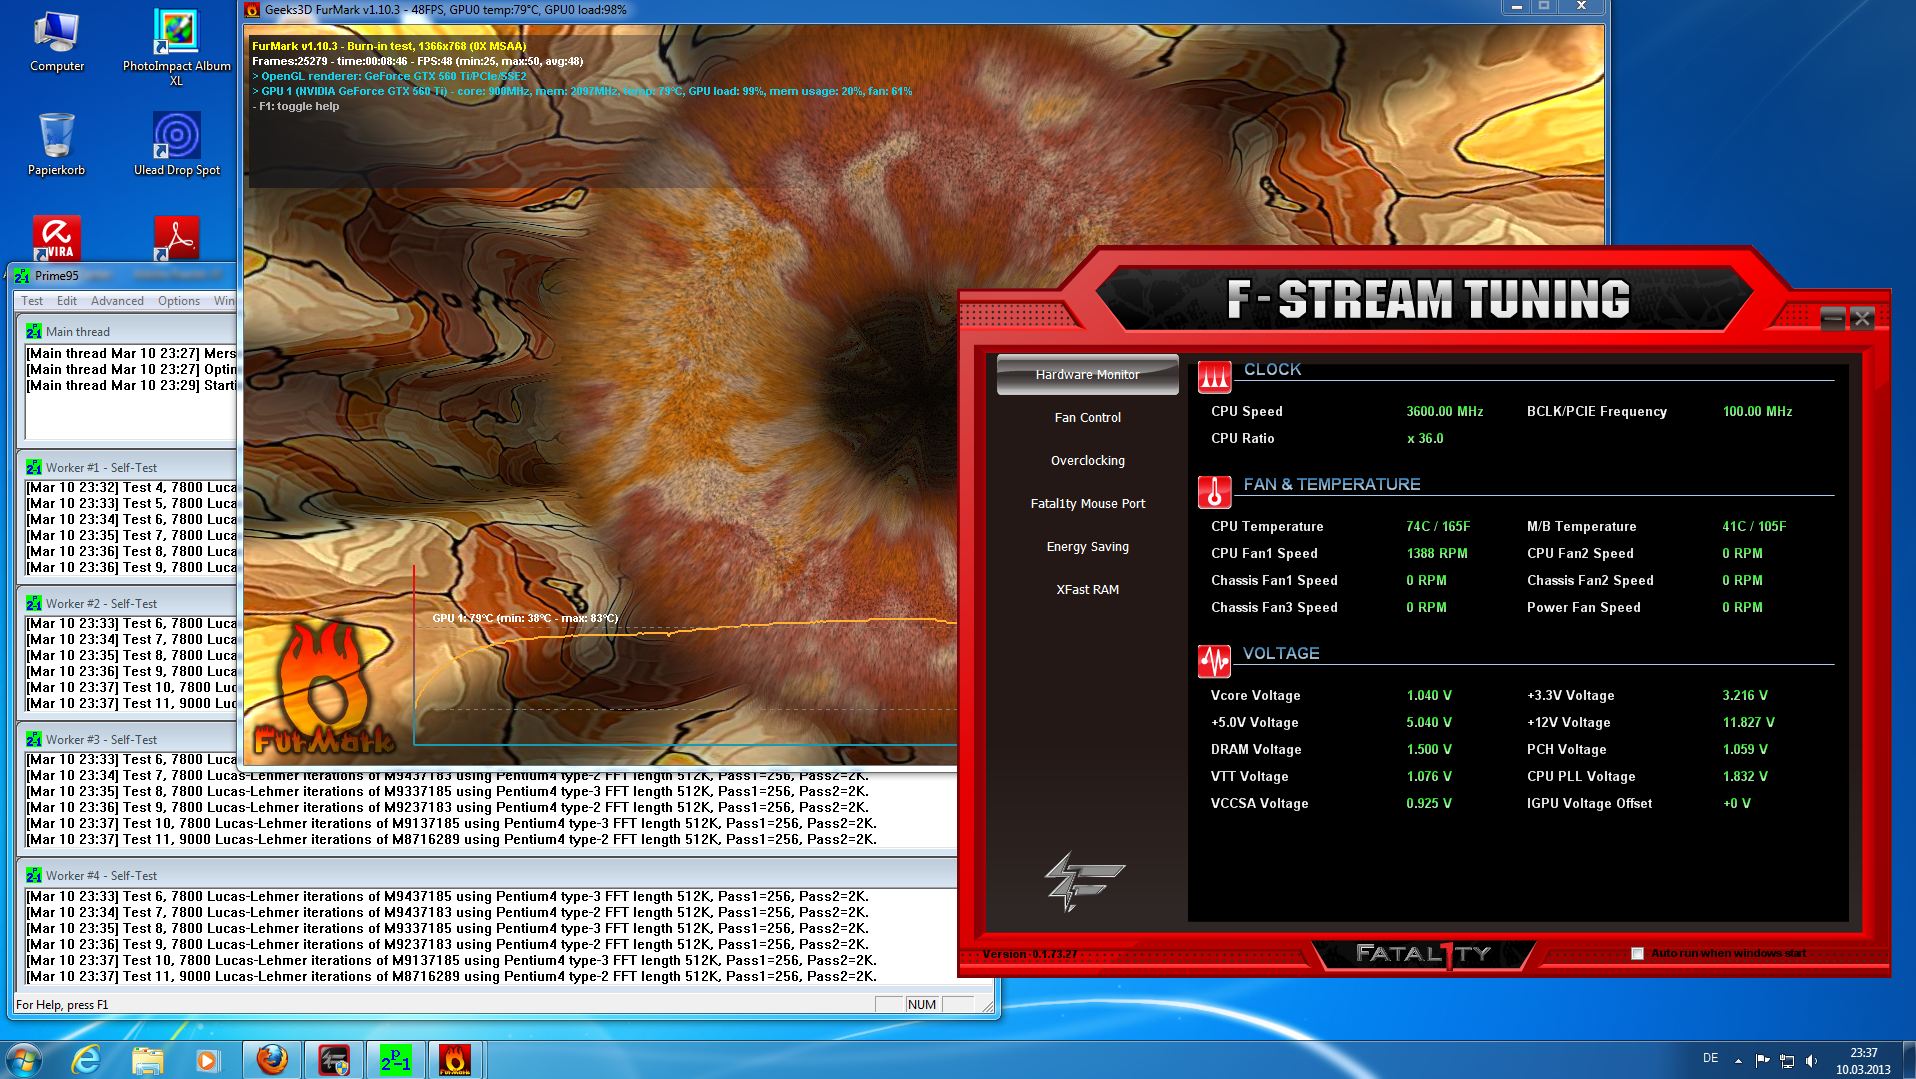Image resolution: width=1916 pixels, height=1079 pixels.
Task: Open Internet Explorer from taskbar
Action: (87, 1059)
